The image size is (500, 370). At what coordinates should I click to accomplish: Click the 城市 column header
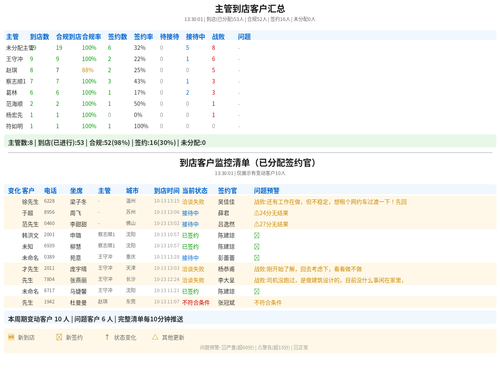click(x=132, y=191)
